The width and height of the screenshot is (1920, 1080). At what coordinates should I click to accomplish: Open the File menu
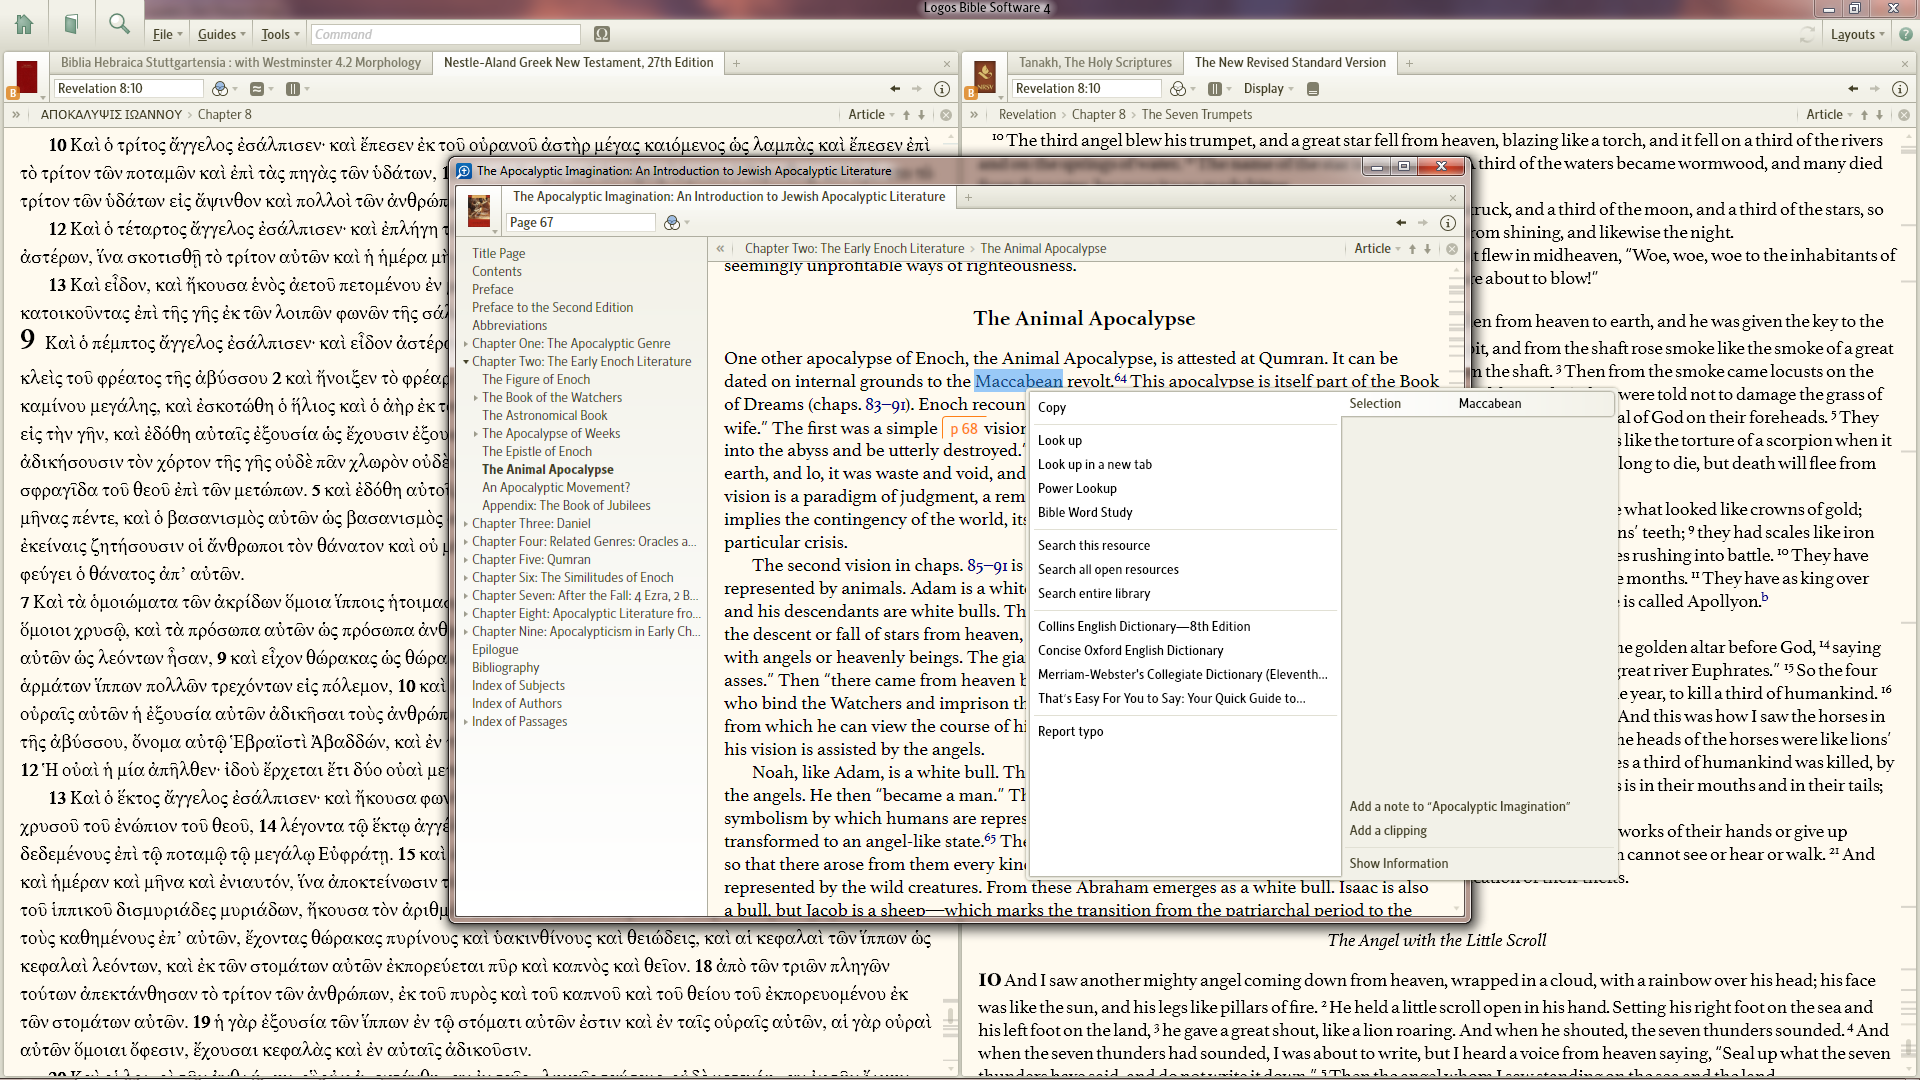168,34
